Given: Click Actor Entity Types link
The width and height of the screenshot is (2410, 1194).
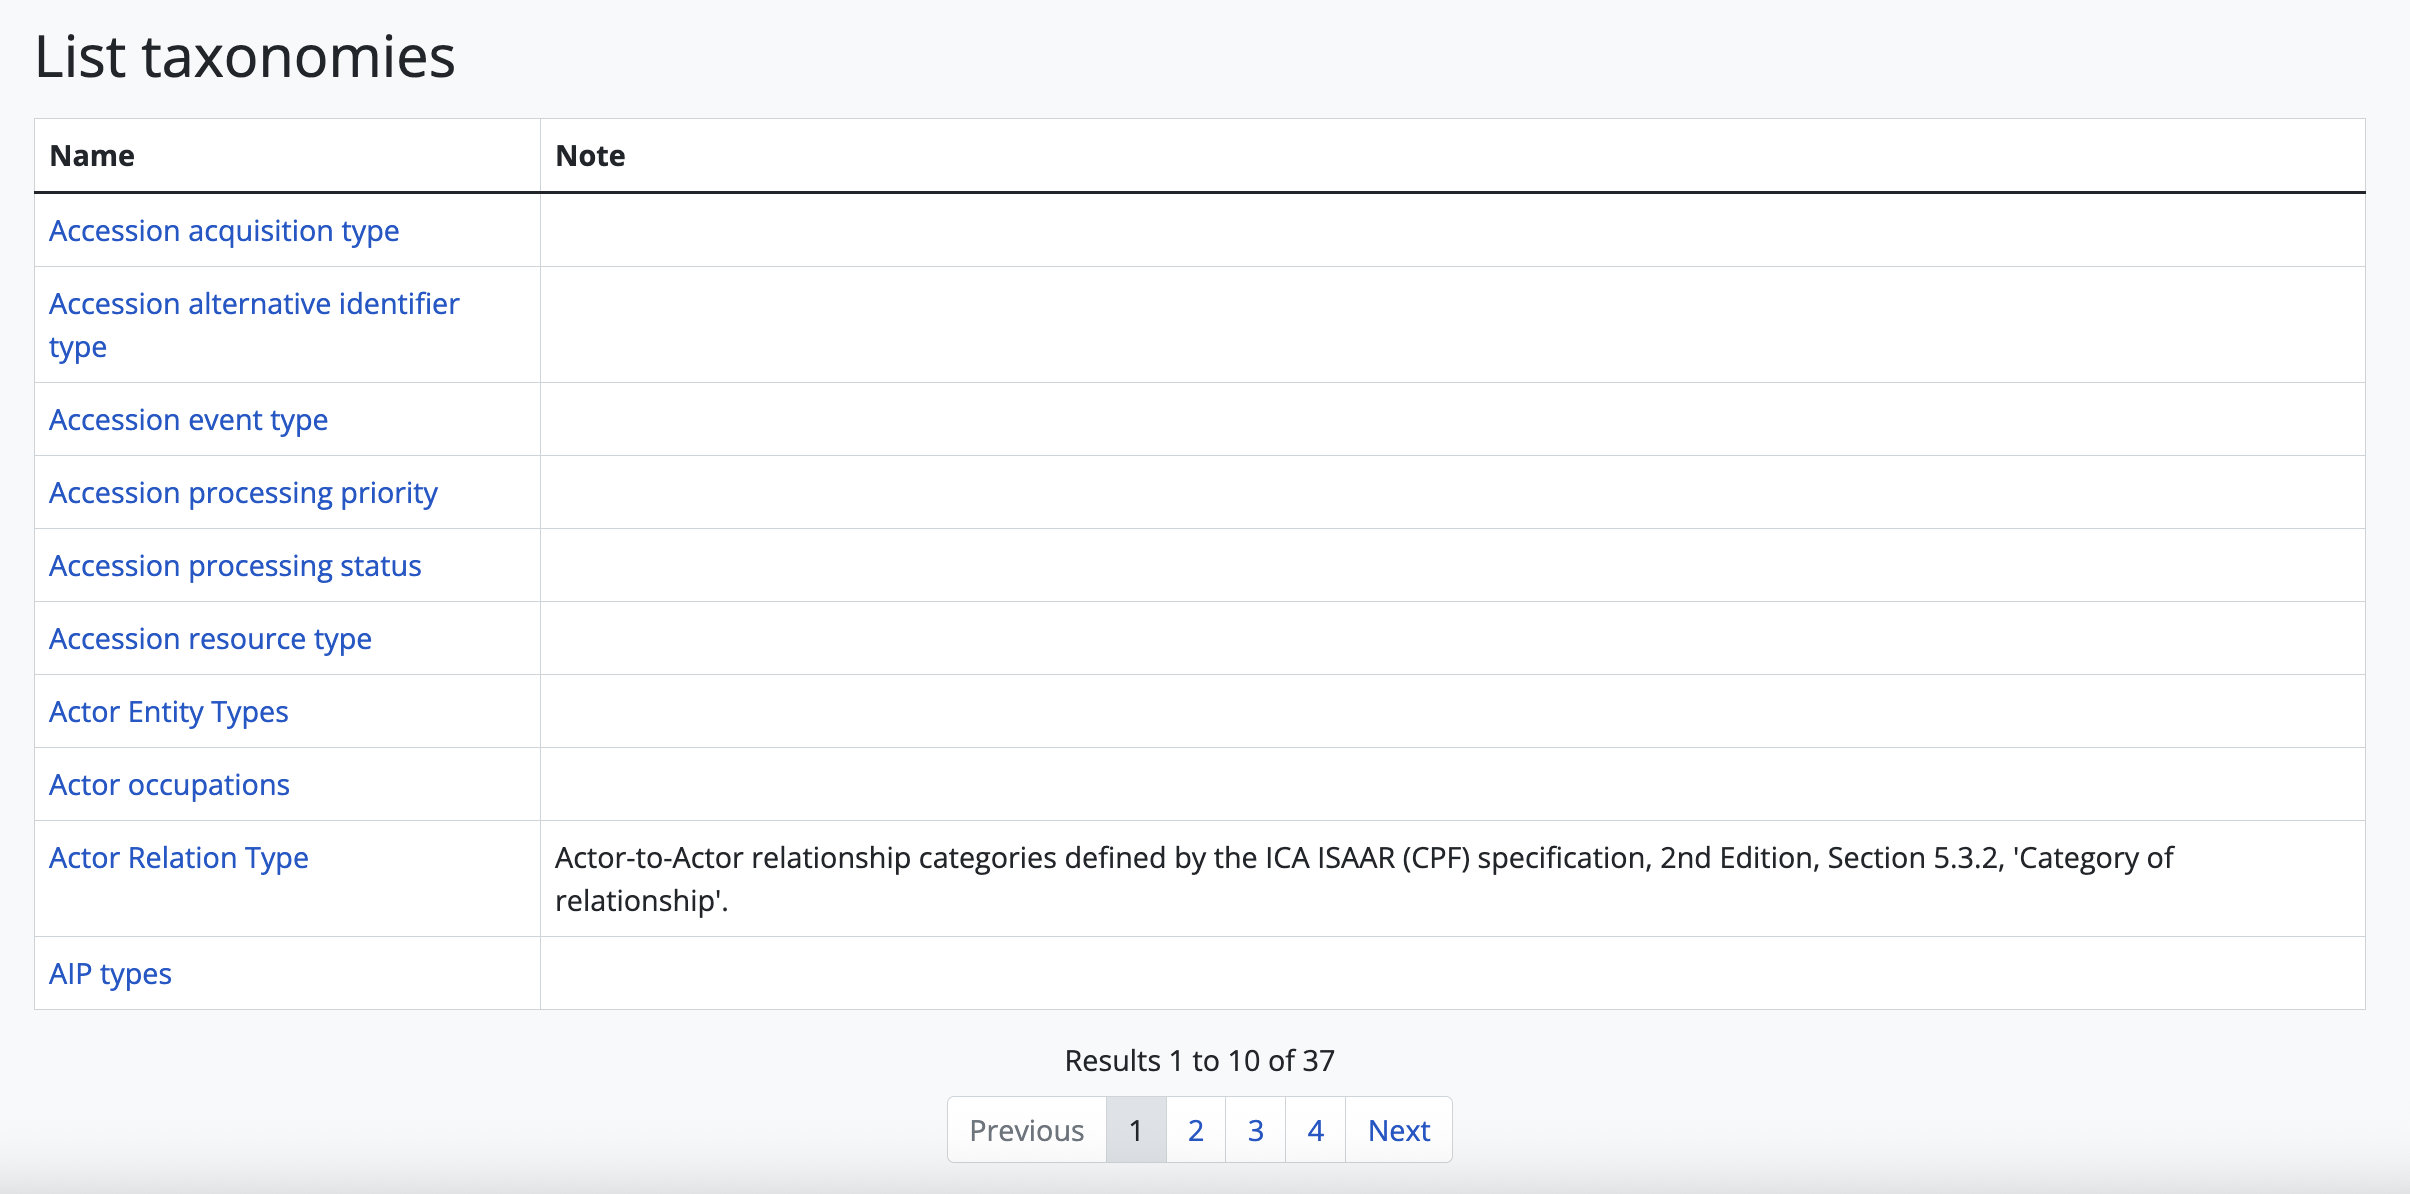Looking at the screenshot, I should click(168, 712).
